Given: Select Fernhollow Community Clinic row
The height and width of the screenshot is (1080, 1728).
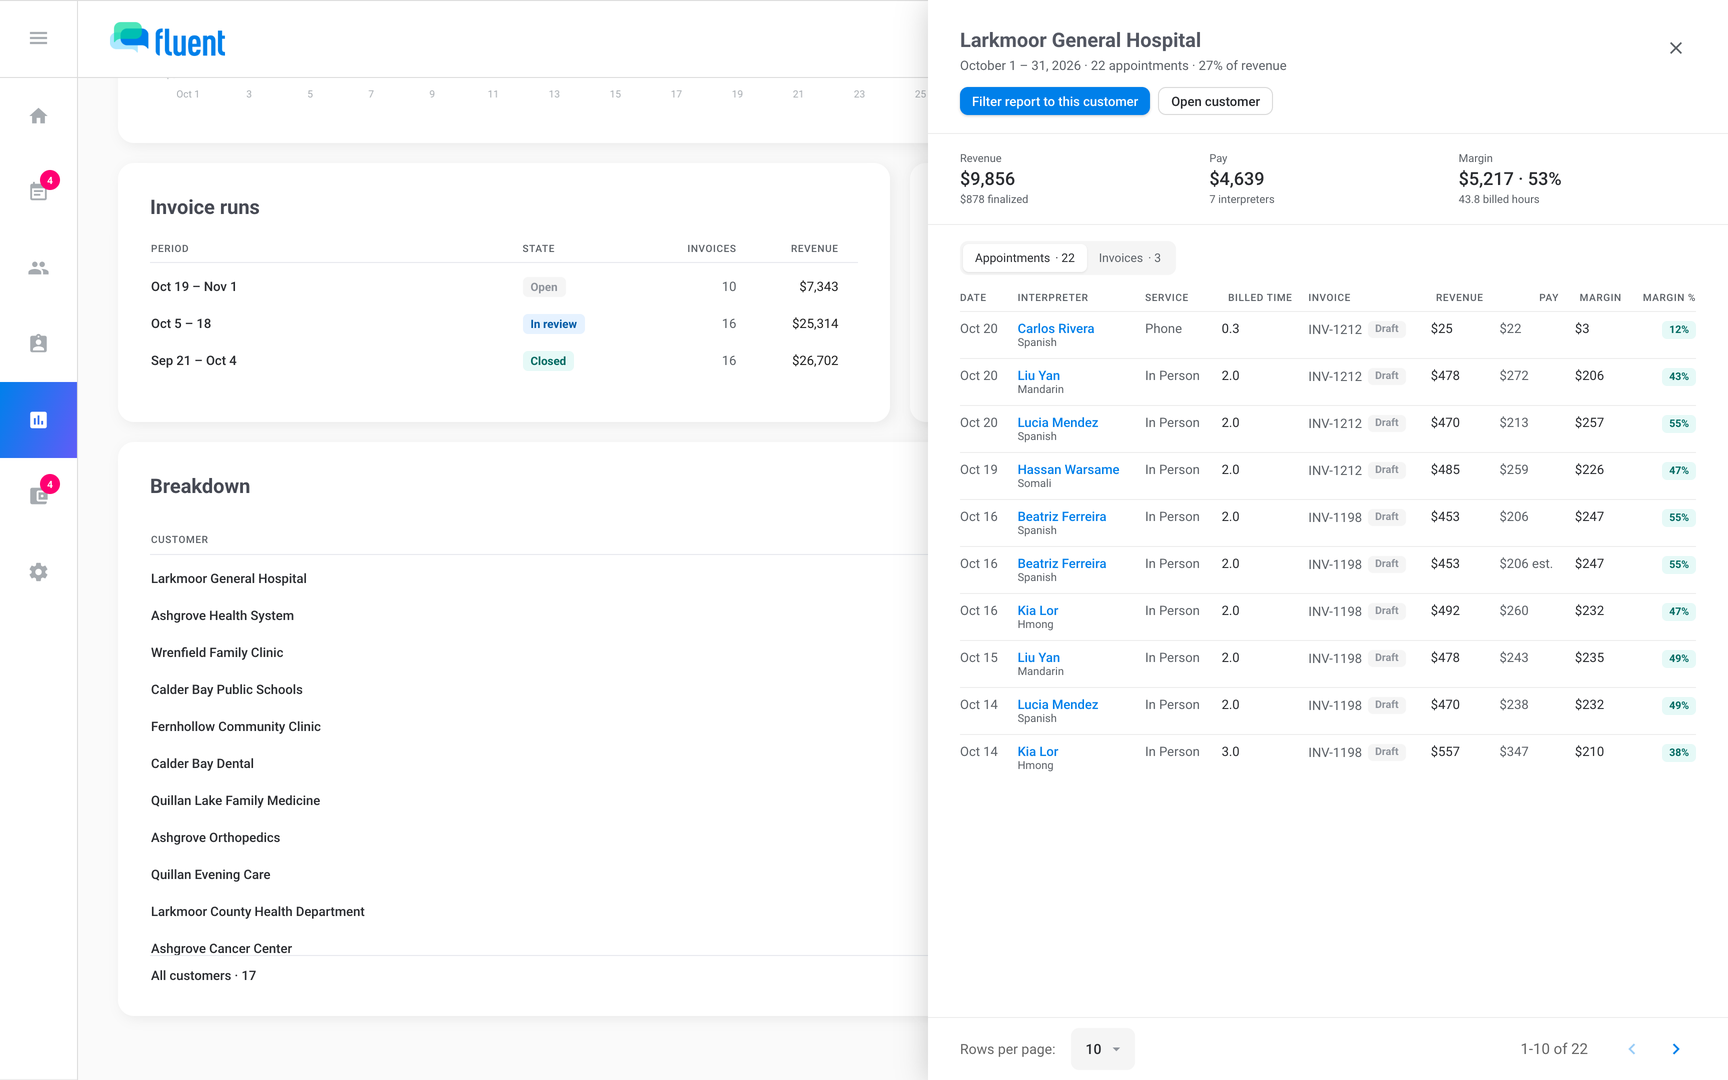Looking at the screenshot, I should (235, 727).
